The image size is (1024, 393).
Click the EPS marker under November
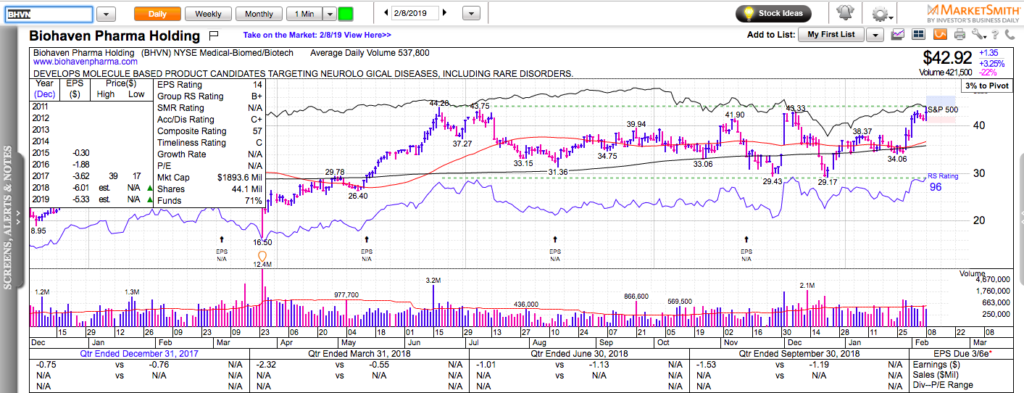[x=746, y=249]
